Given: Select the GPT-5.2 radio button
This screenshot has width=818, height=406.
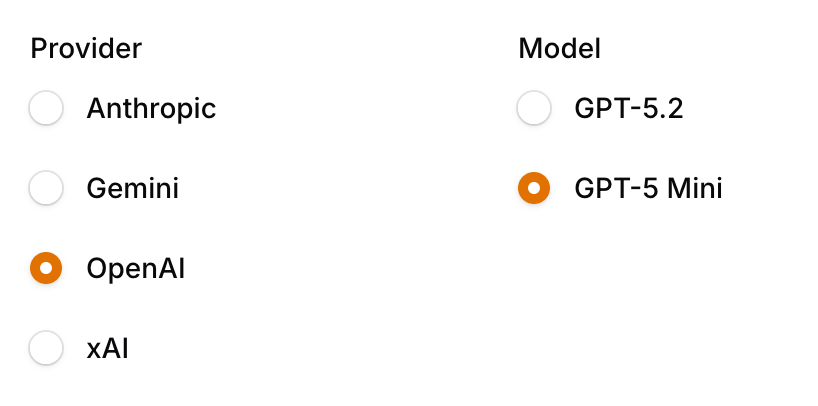Looking at the screenshot, I should [534, 108].
